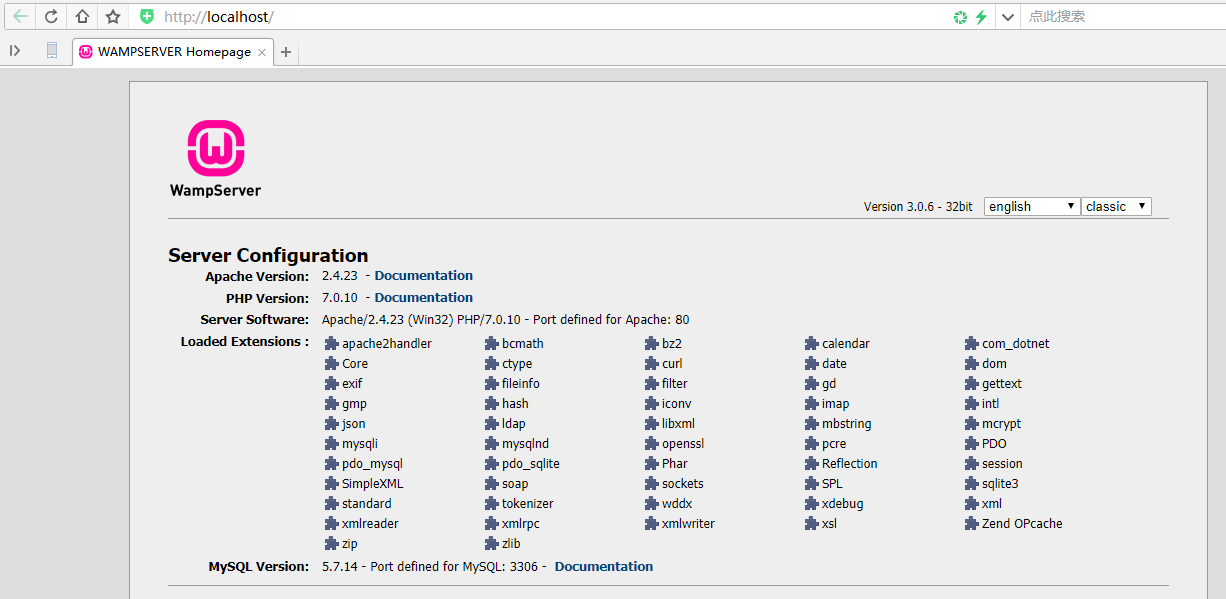Click the 'xmlwriter' extension name
Screen dimensions: 1226x599
tap(688, 524)
